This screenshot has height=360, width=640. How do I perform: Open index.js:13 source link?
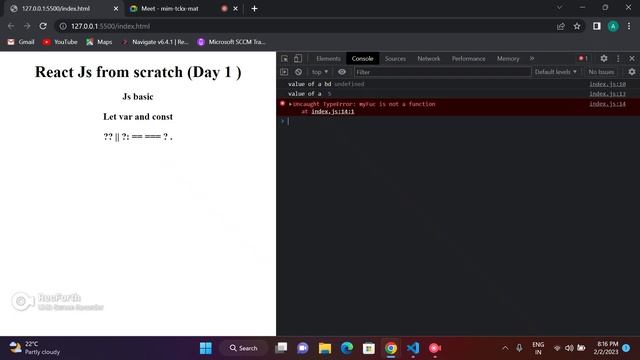[607, 94]
